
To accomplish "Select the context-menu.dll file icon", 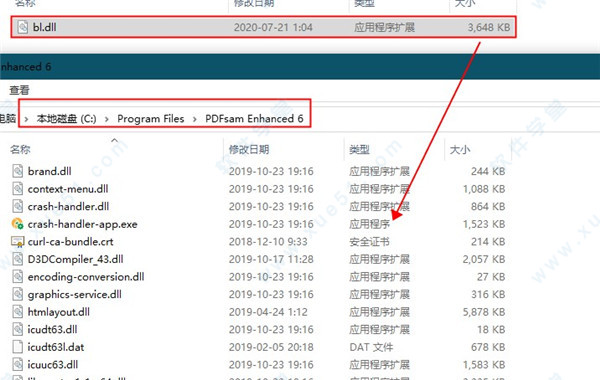I will 18,189.
